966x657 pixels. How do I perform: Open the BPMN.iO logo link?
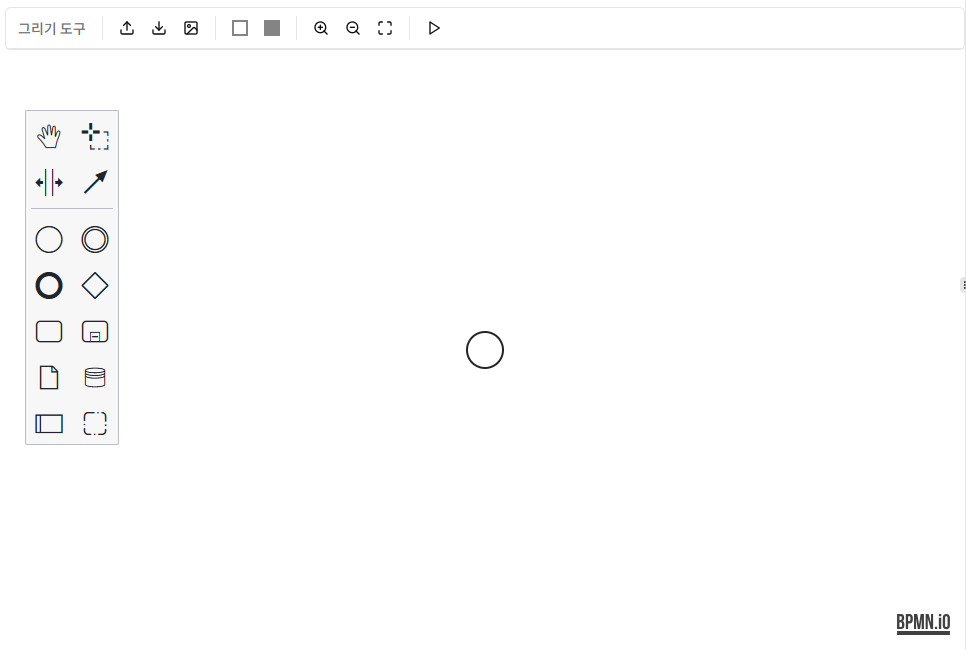click(922, 623)
